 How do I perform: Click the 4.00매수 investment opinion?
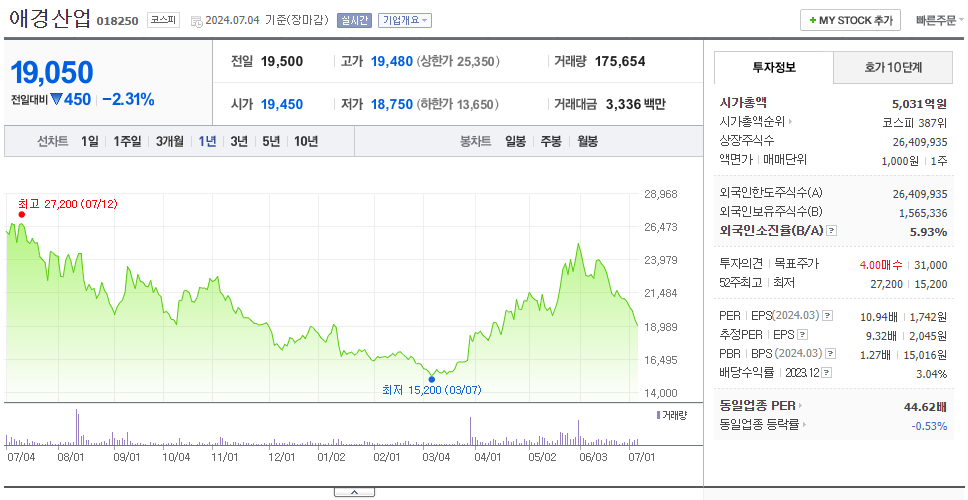coord(880,265)
